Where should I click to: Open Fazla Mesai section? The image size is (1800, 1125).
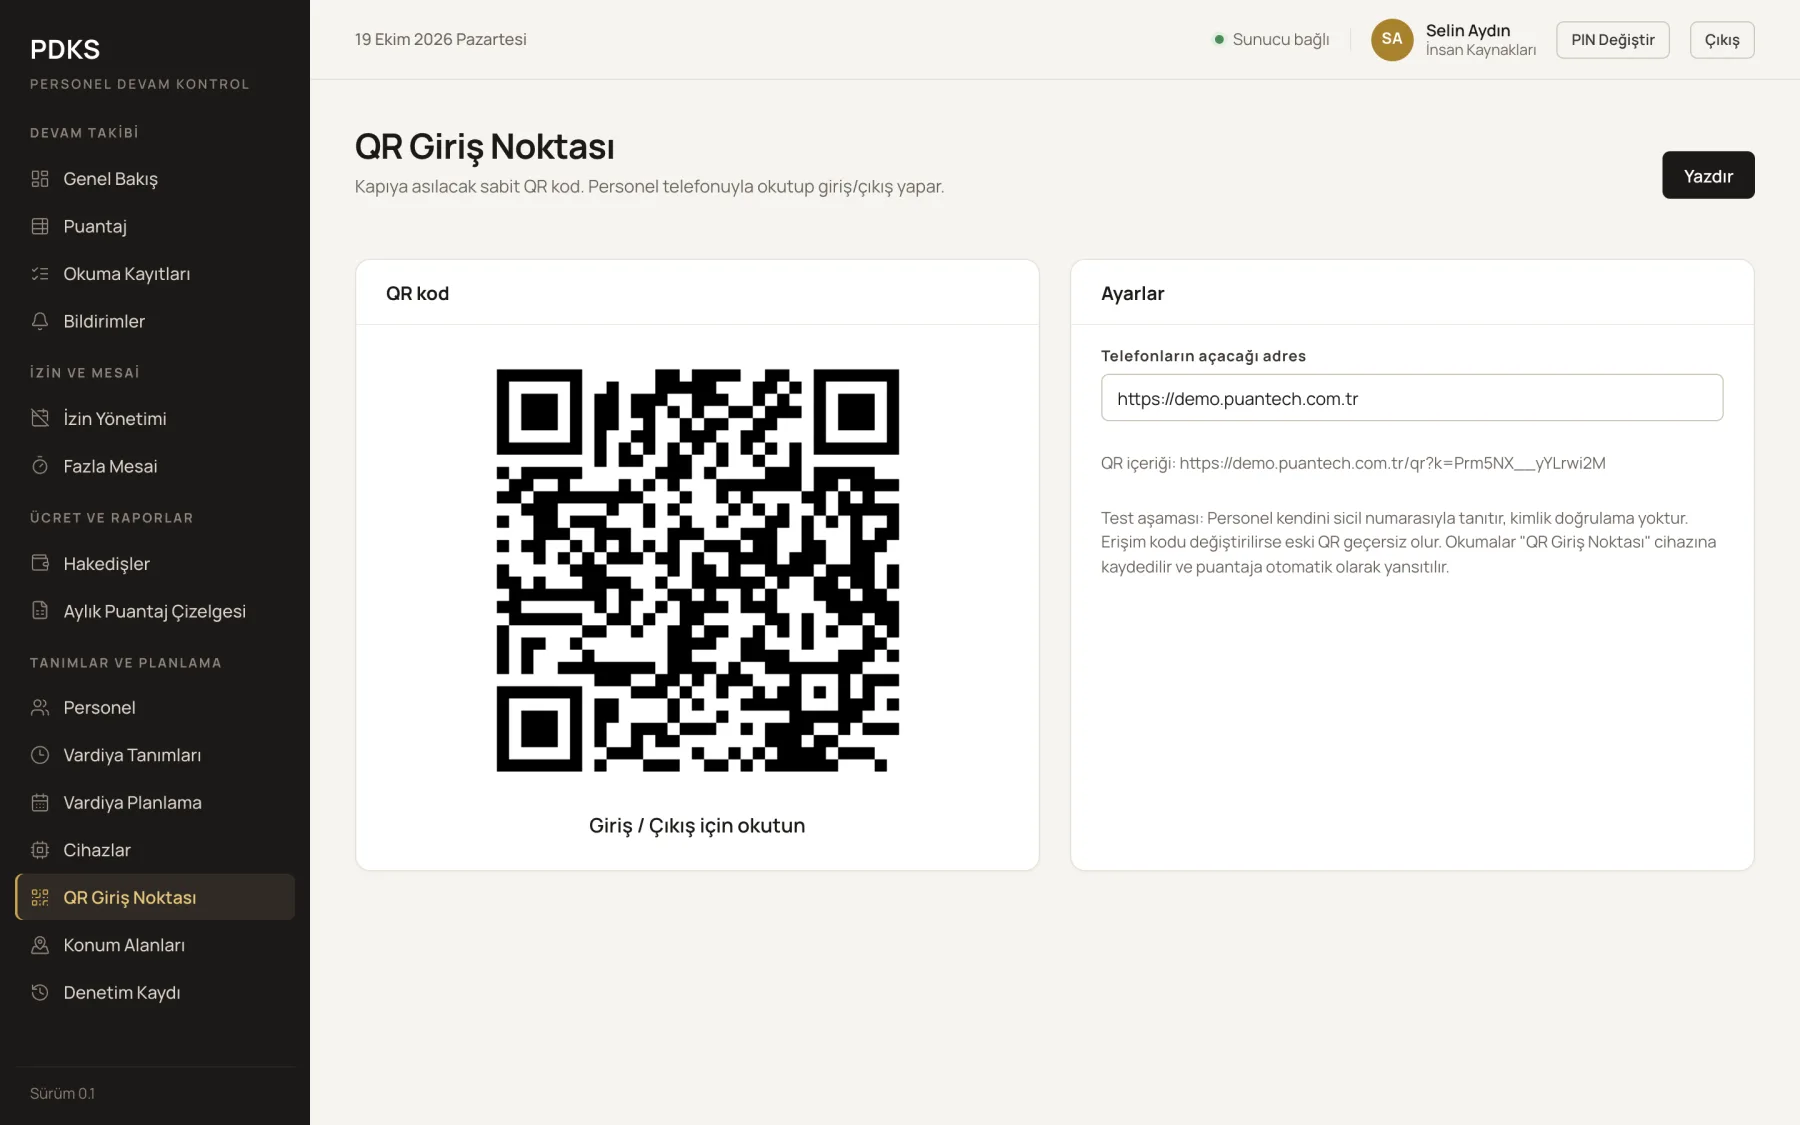coord(155,466)
